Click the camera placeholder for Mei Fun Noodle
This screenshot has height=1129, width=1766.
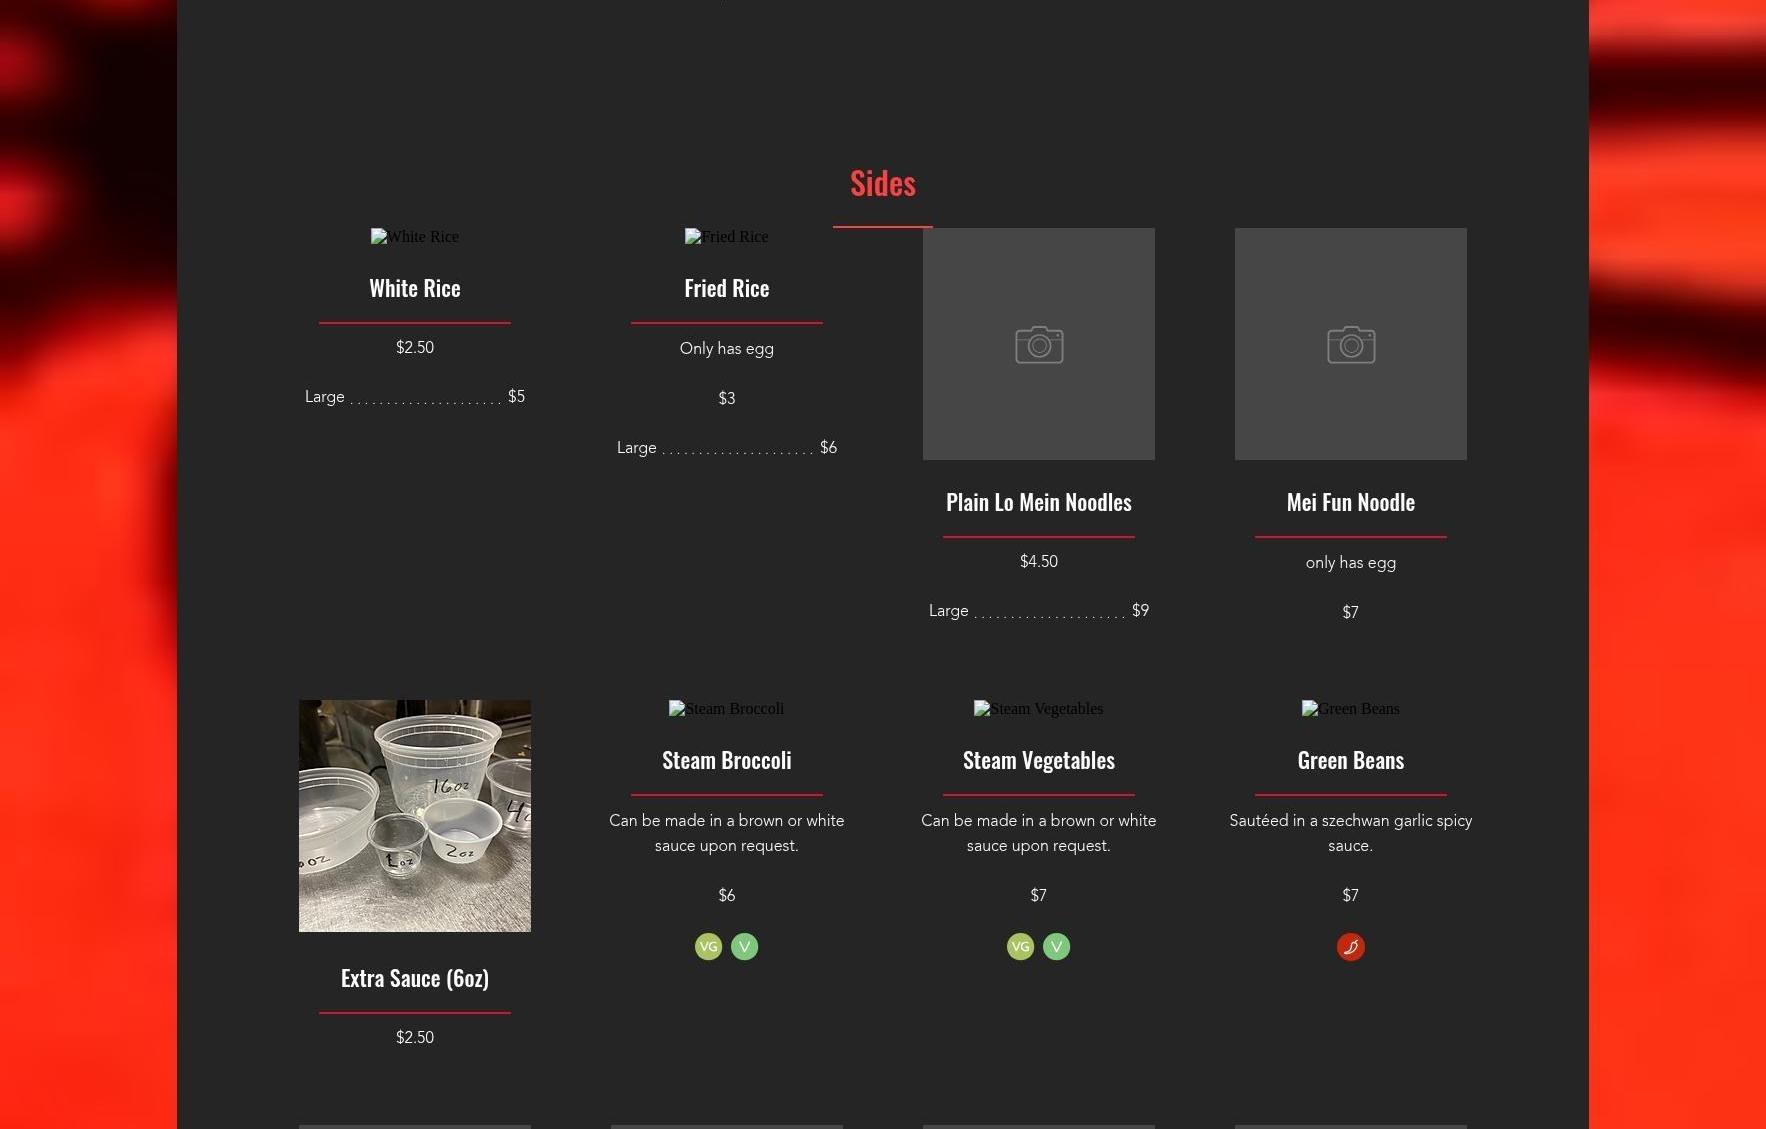pyautogui.click(x=1350, y=344)
